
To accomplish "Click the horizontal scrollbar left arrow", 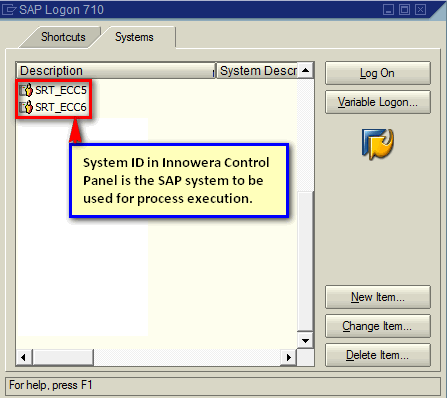I will click(23, 358).
